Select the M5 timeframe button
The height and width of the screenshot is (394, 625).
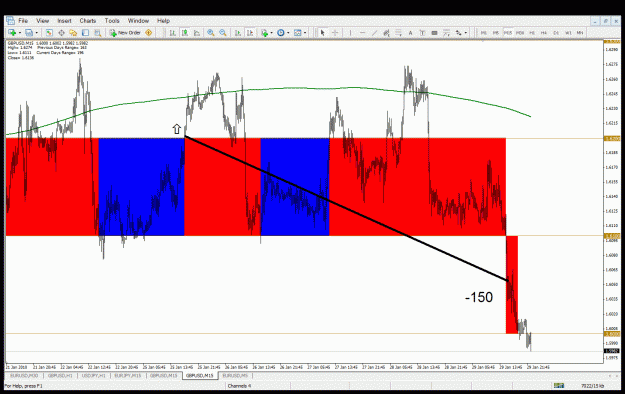[496, 33]
